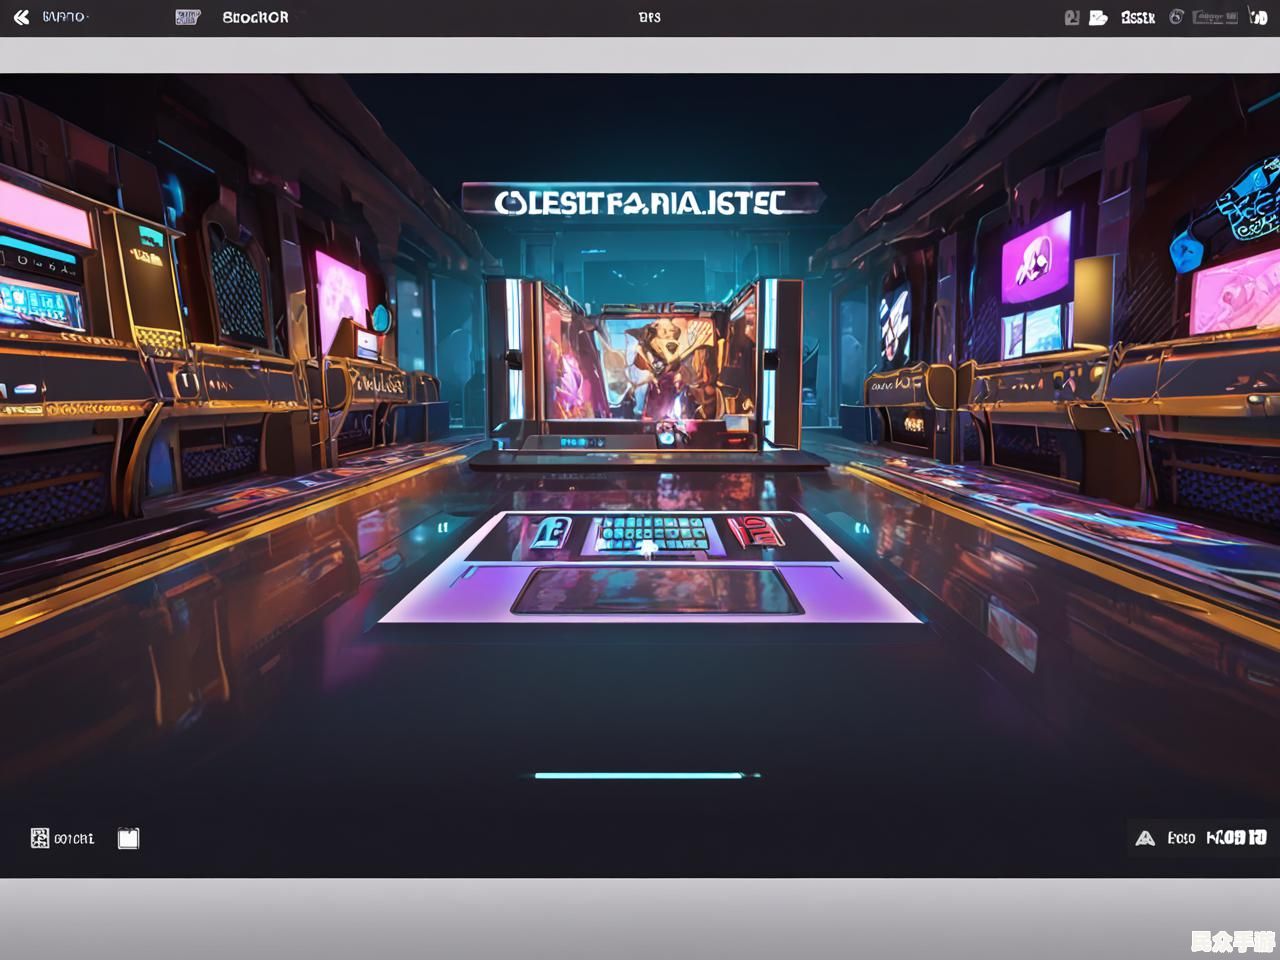Click the small purple badge icon in top bar
Viewport: 1280px width, 960px height.
click(186, 17)
